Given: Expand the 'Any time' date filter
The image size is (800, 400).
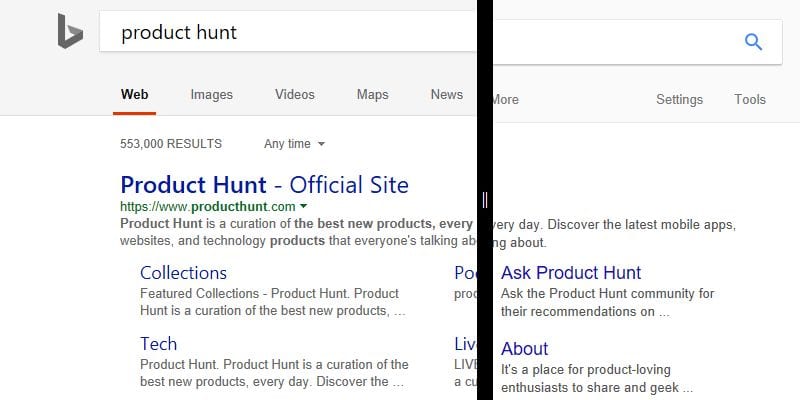Looking at the screenshot, I should point(294,144).
